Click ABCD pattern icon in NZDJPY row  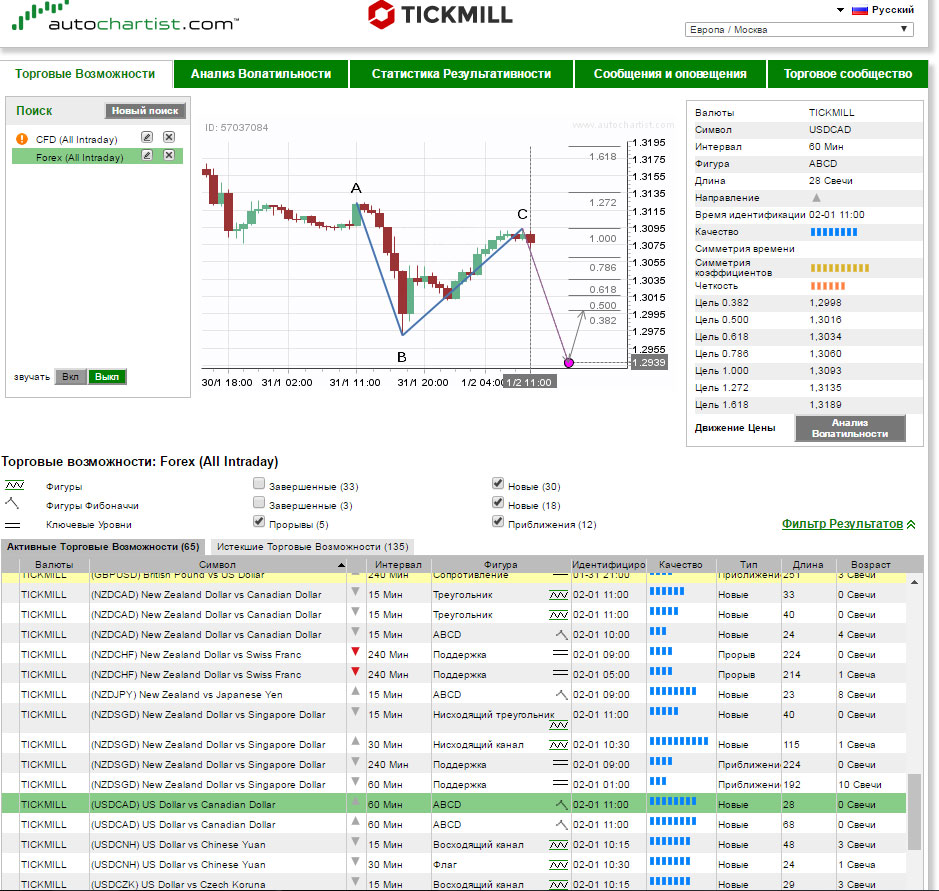coord(561,695)
